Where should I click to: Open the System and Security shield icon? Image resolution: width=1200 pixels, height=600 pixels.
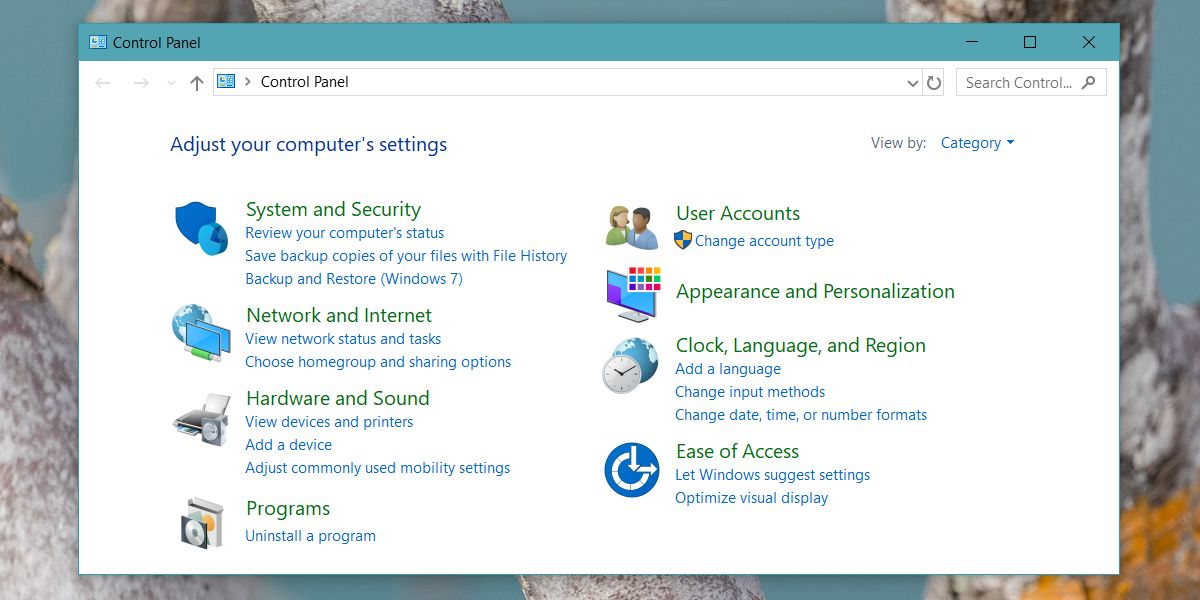[x=202, y=228]
